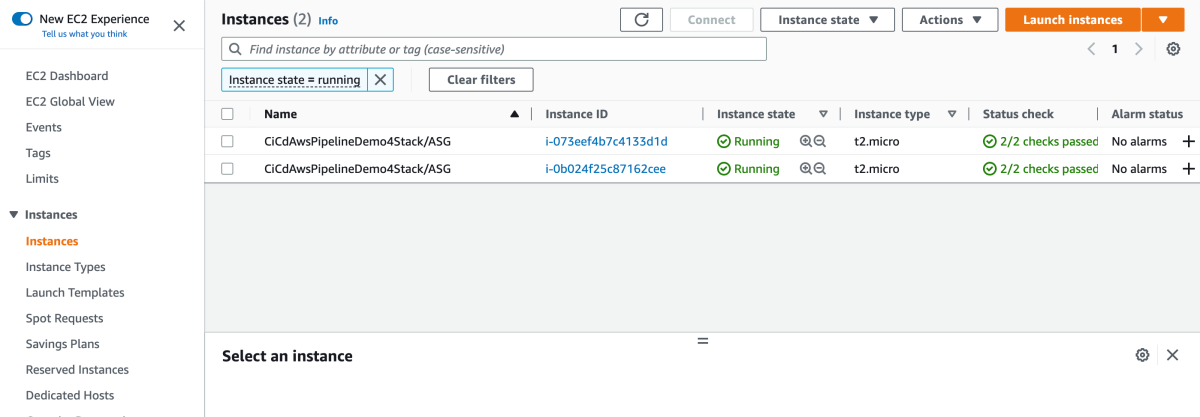1200x417 pixels.
Task: Open table preferences gear icon
Action: [x=1173, y=49]
